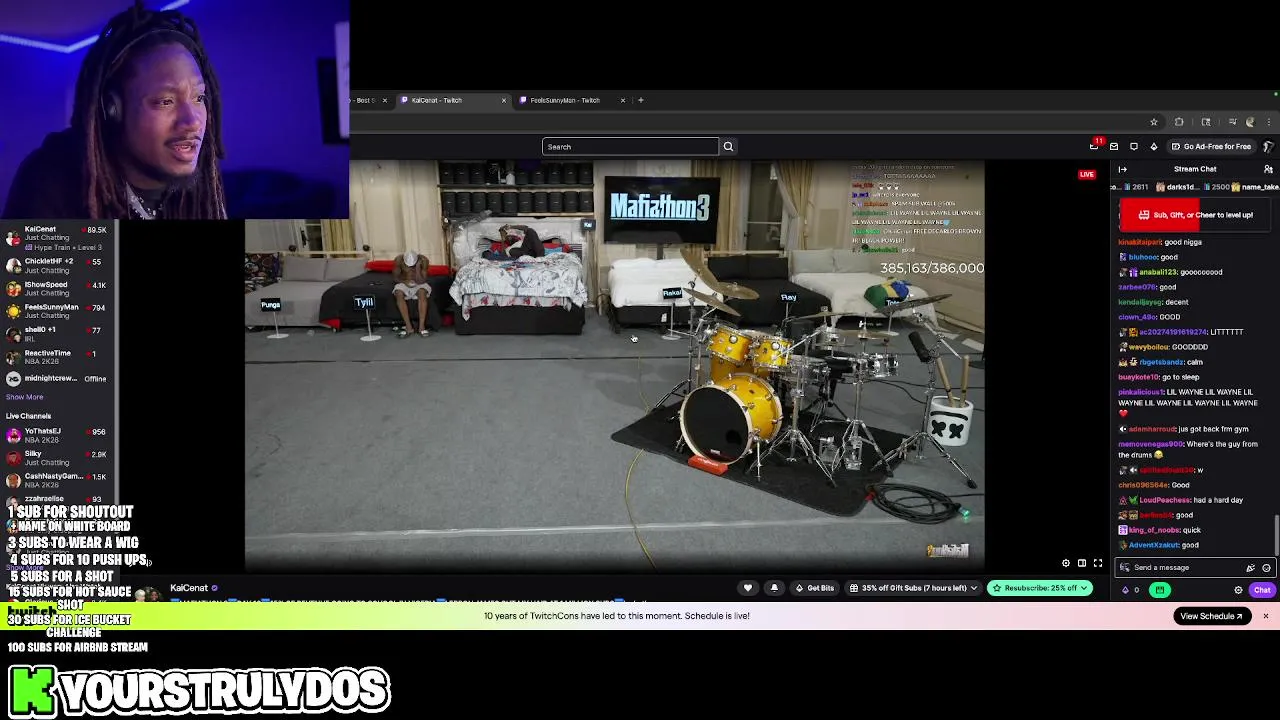Click the chat scrollbar

(1277, 533)
